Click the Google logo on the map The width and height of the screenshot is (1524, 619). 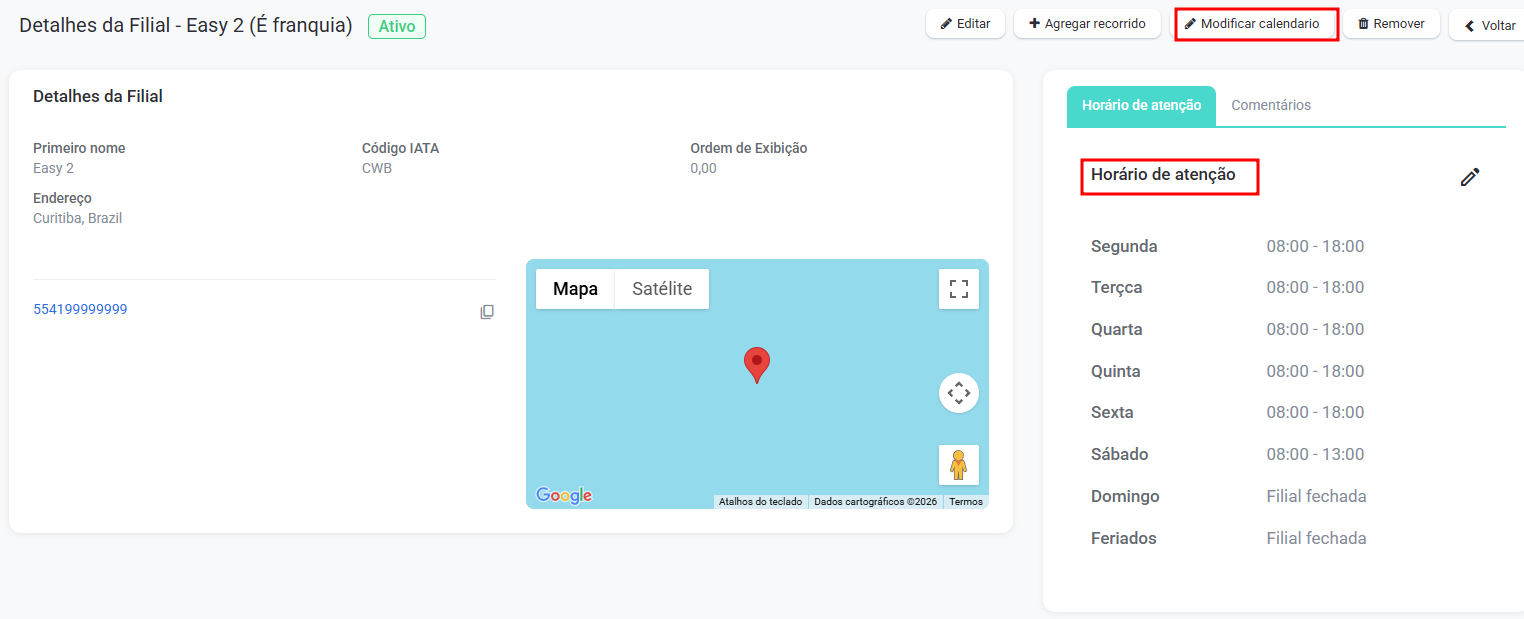point(564,495)
